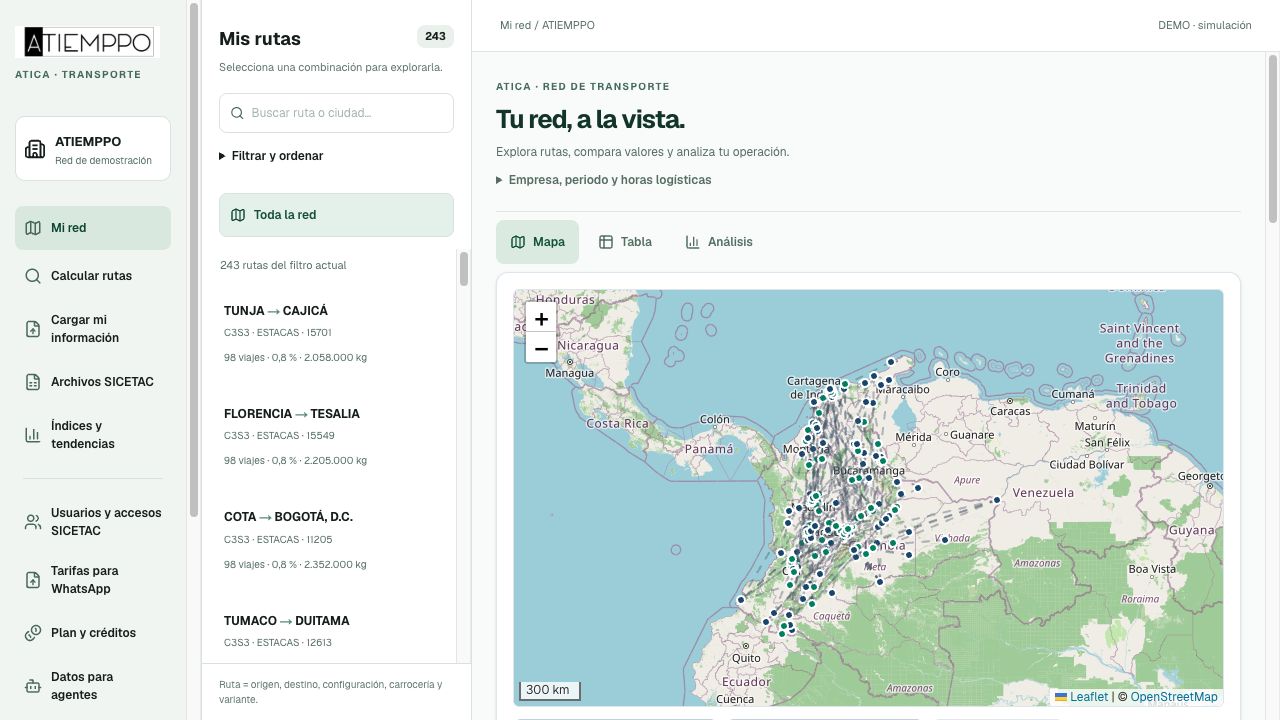This screenshot has width=1280, height=720.
Task: Focus the Buscar ruta o ciudad field
Action: (x=336, y=113)
